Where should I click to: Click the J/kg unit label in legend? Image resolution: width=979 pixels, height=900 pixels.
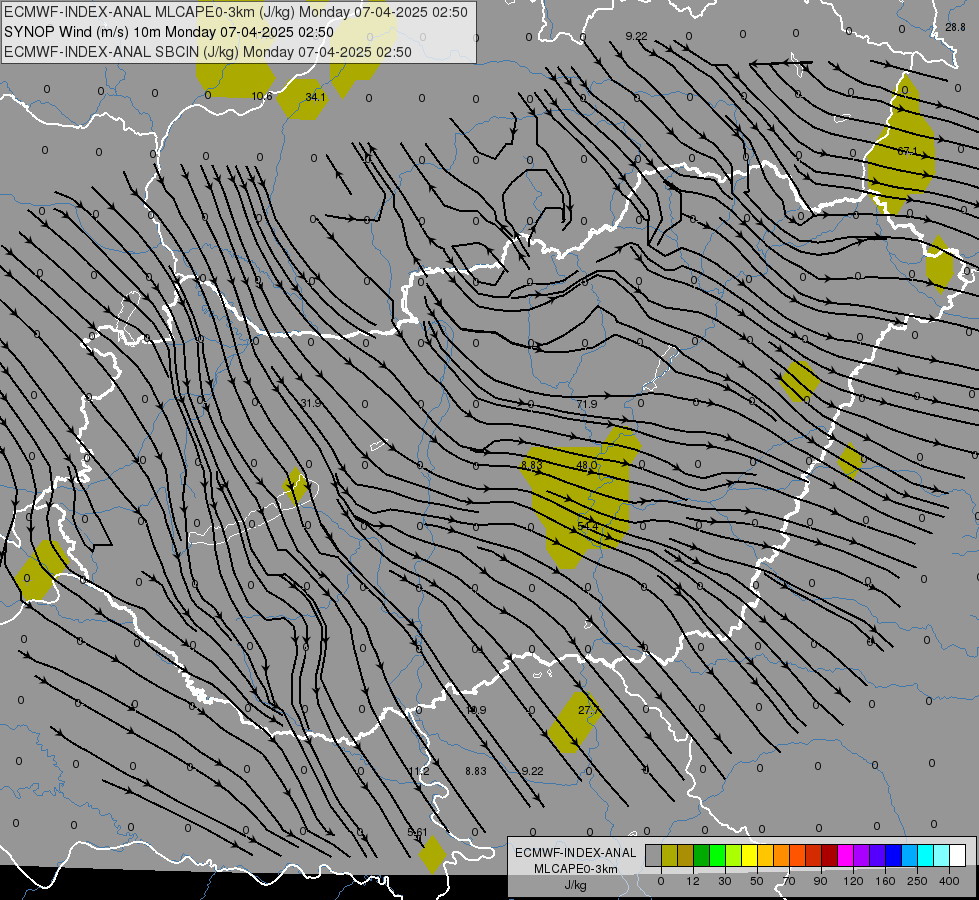[x=575, y=885]
